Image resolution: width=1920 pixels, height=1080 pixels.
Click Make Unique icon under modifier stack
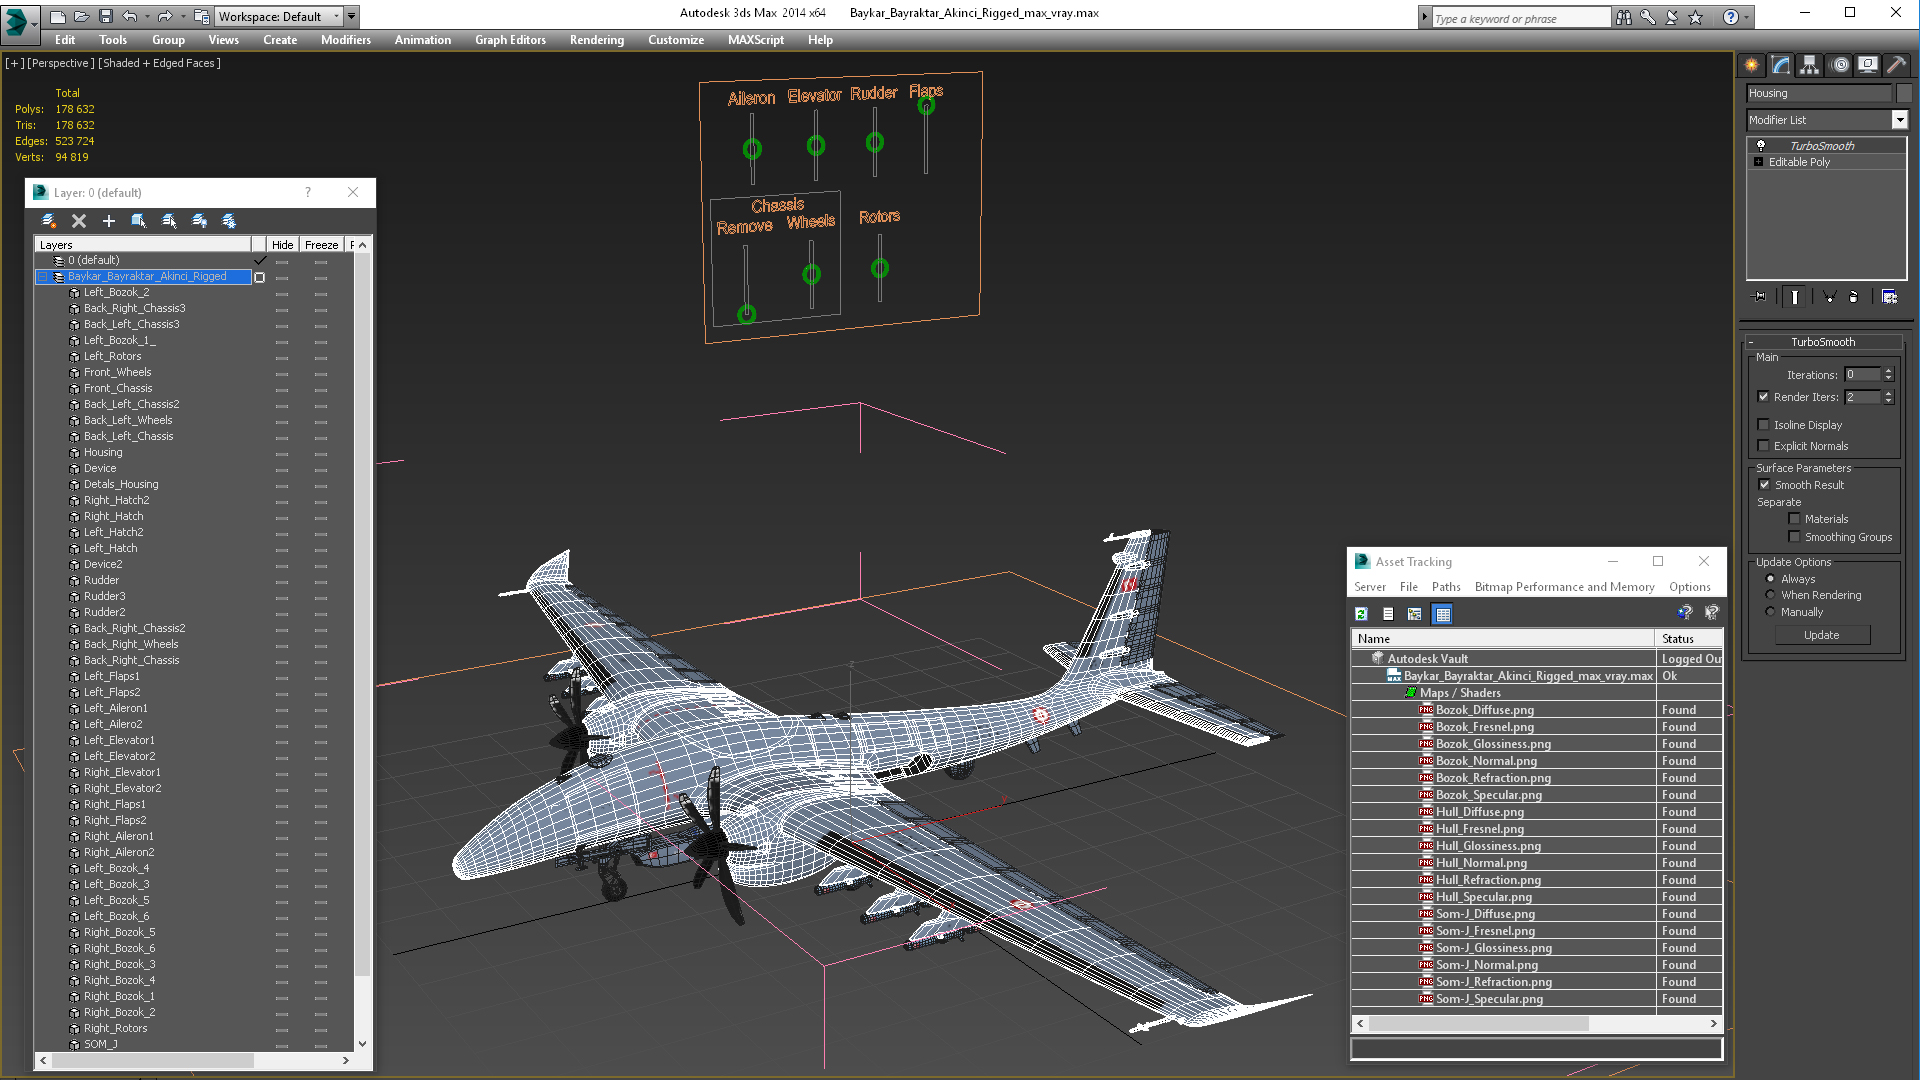(1829, 296)
